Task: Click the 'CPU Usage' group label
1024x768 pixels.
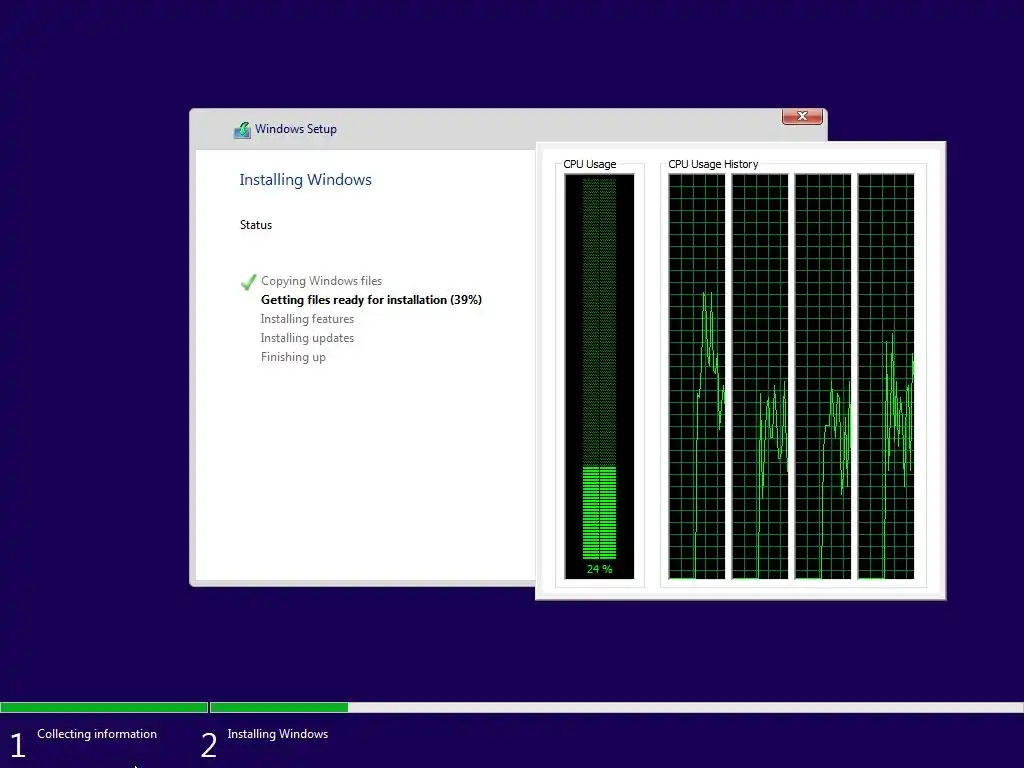Action: point(590,164)
